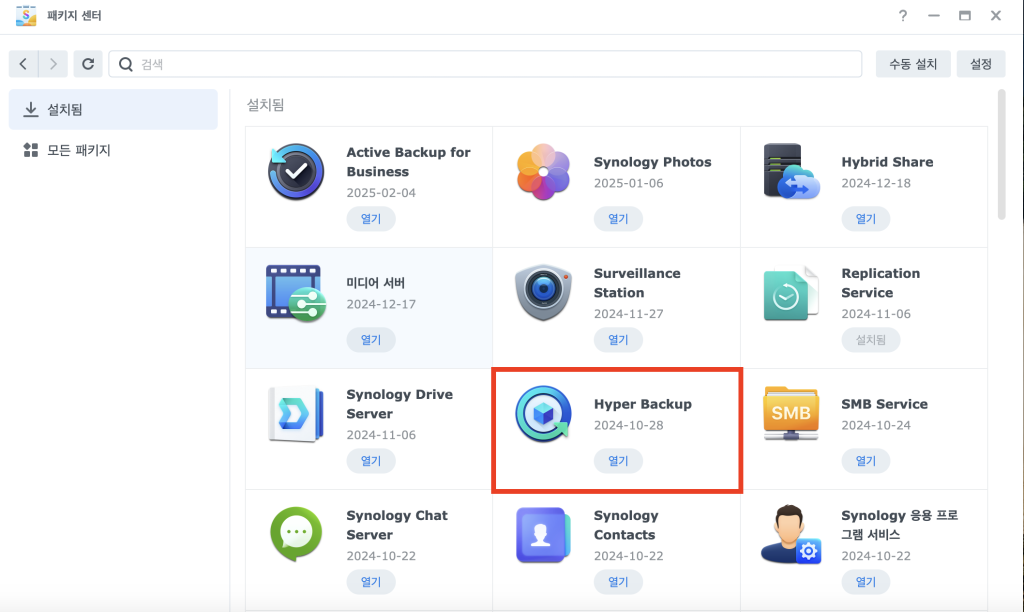Click the Synology 응용 프로그램 서비스 icon
The width and height of the screenshot is (1024, 612).
(791, 534)
